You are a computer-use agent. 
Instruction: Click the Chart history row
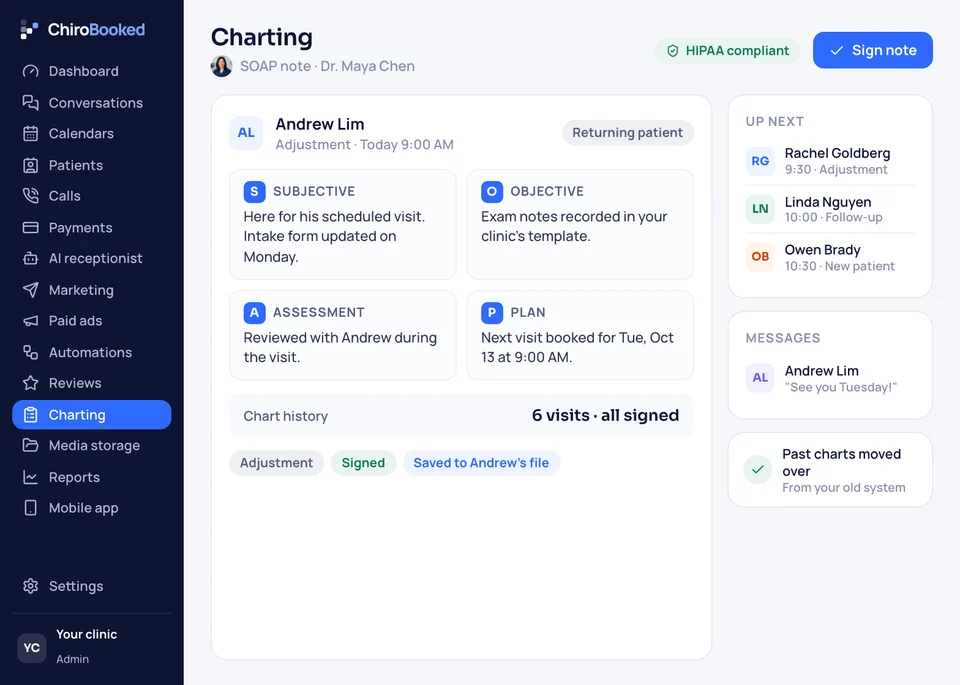pos(462,416)
